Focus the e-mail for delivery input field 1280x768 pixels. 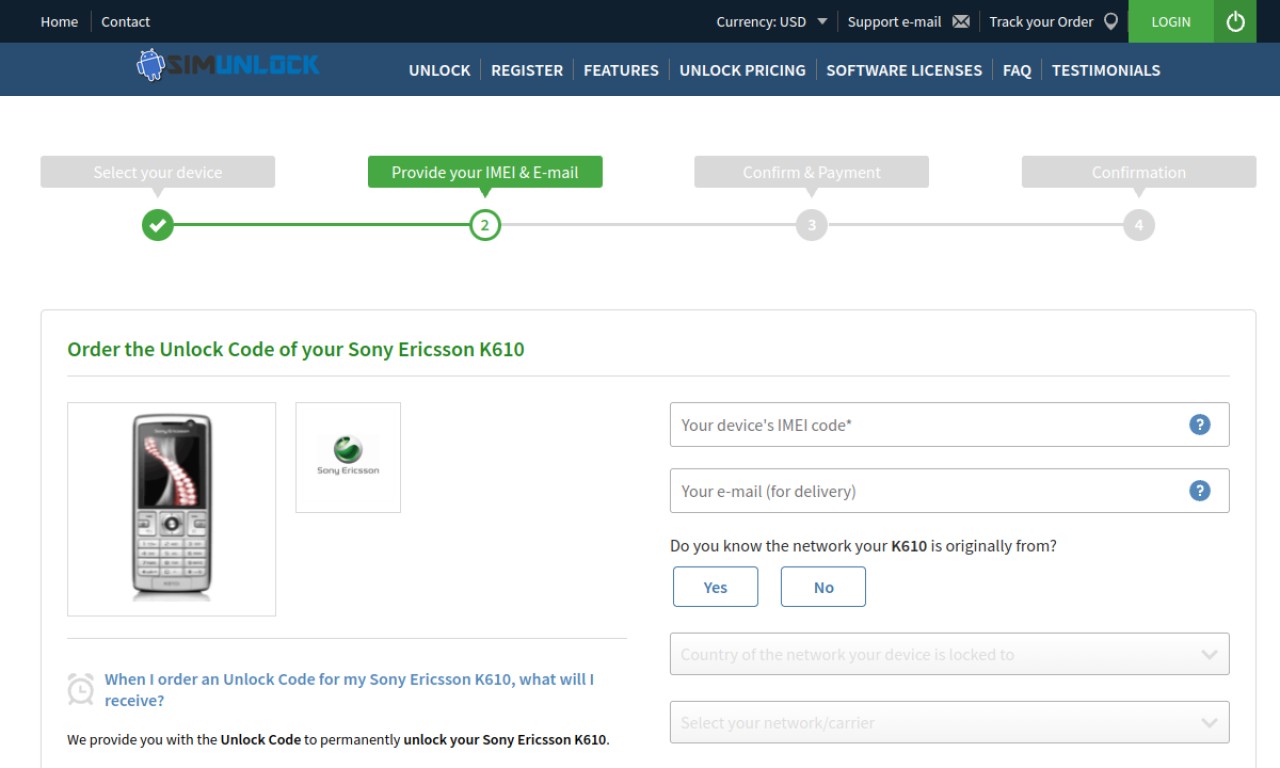pos(949,490)
